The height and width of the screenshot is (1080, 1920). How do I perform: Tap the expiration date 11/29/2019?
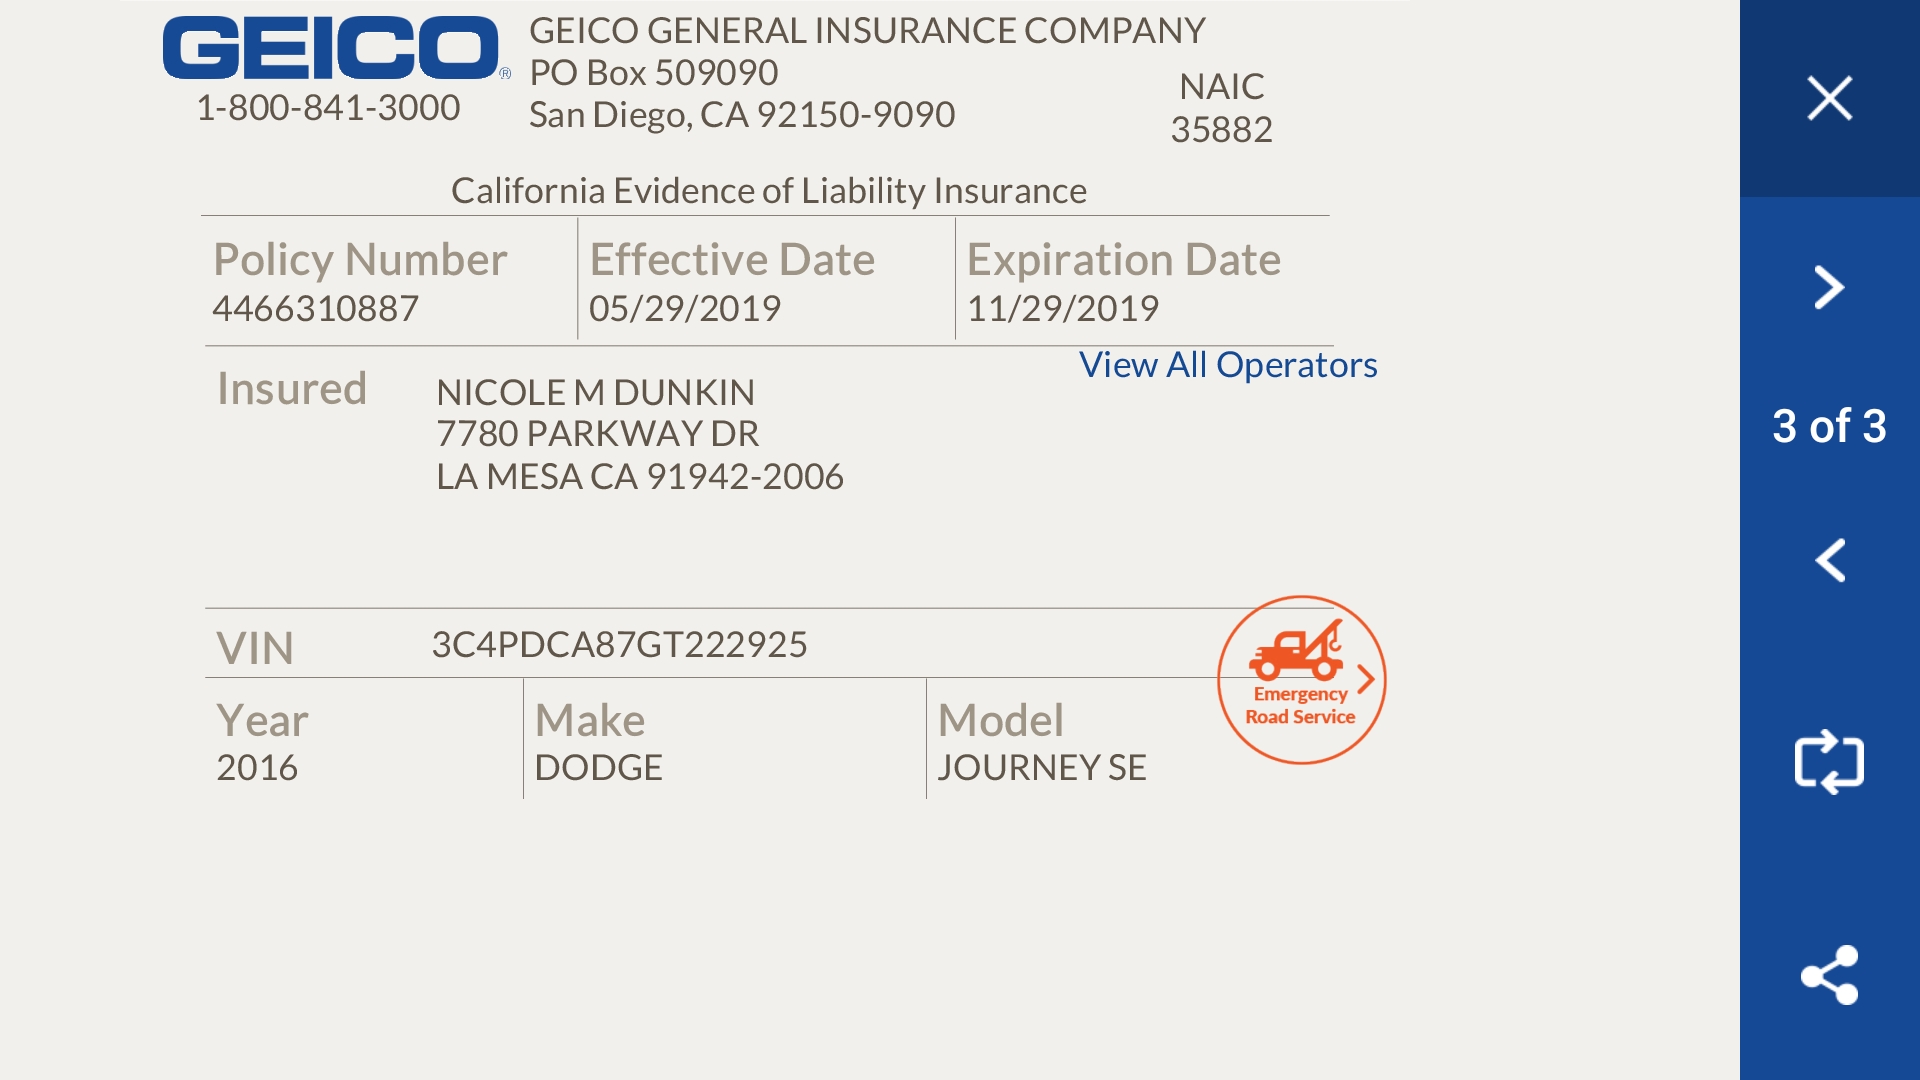[1062, 309]
